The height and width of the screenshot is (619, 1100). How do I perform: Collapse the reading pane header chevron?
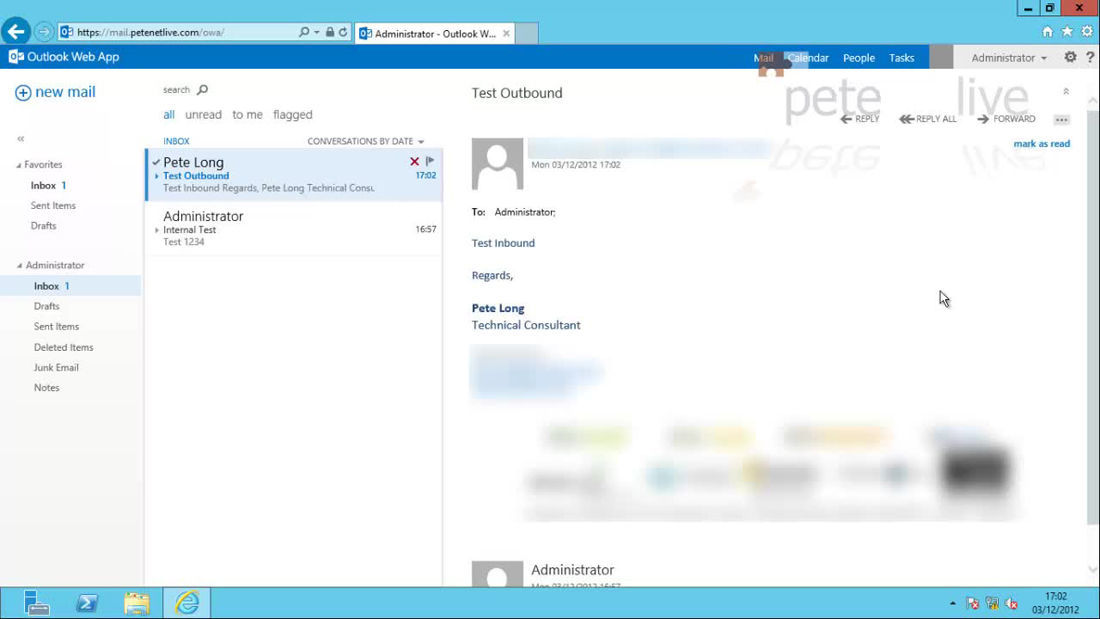(1066, 91)
